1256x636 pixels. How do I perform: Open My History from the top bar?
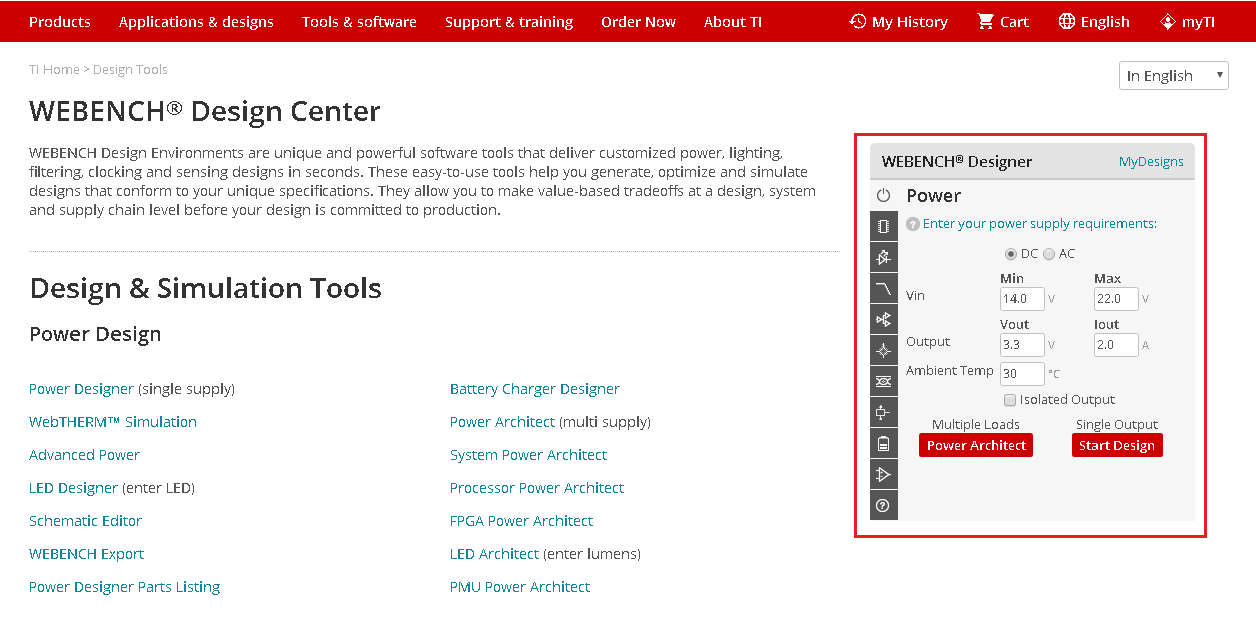tap(898, 22)
